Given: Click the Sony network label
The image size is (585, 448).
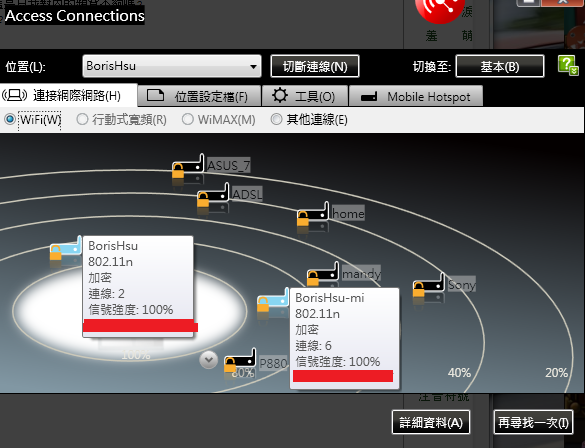Looking at the screenshot, I should (x=462, y=284).
